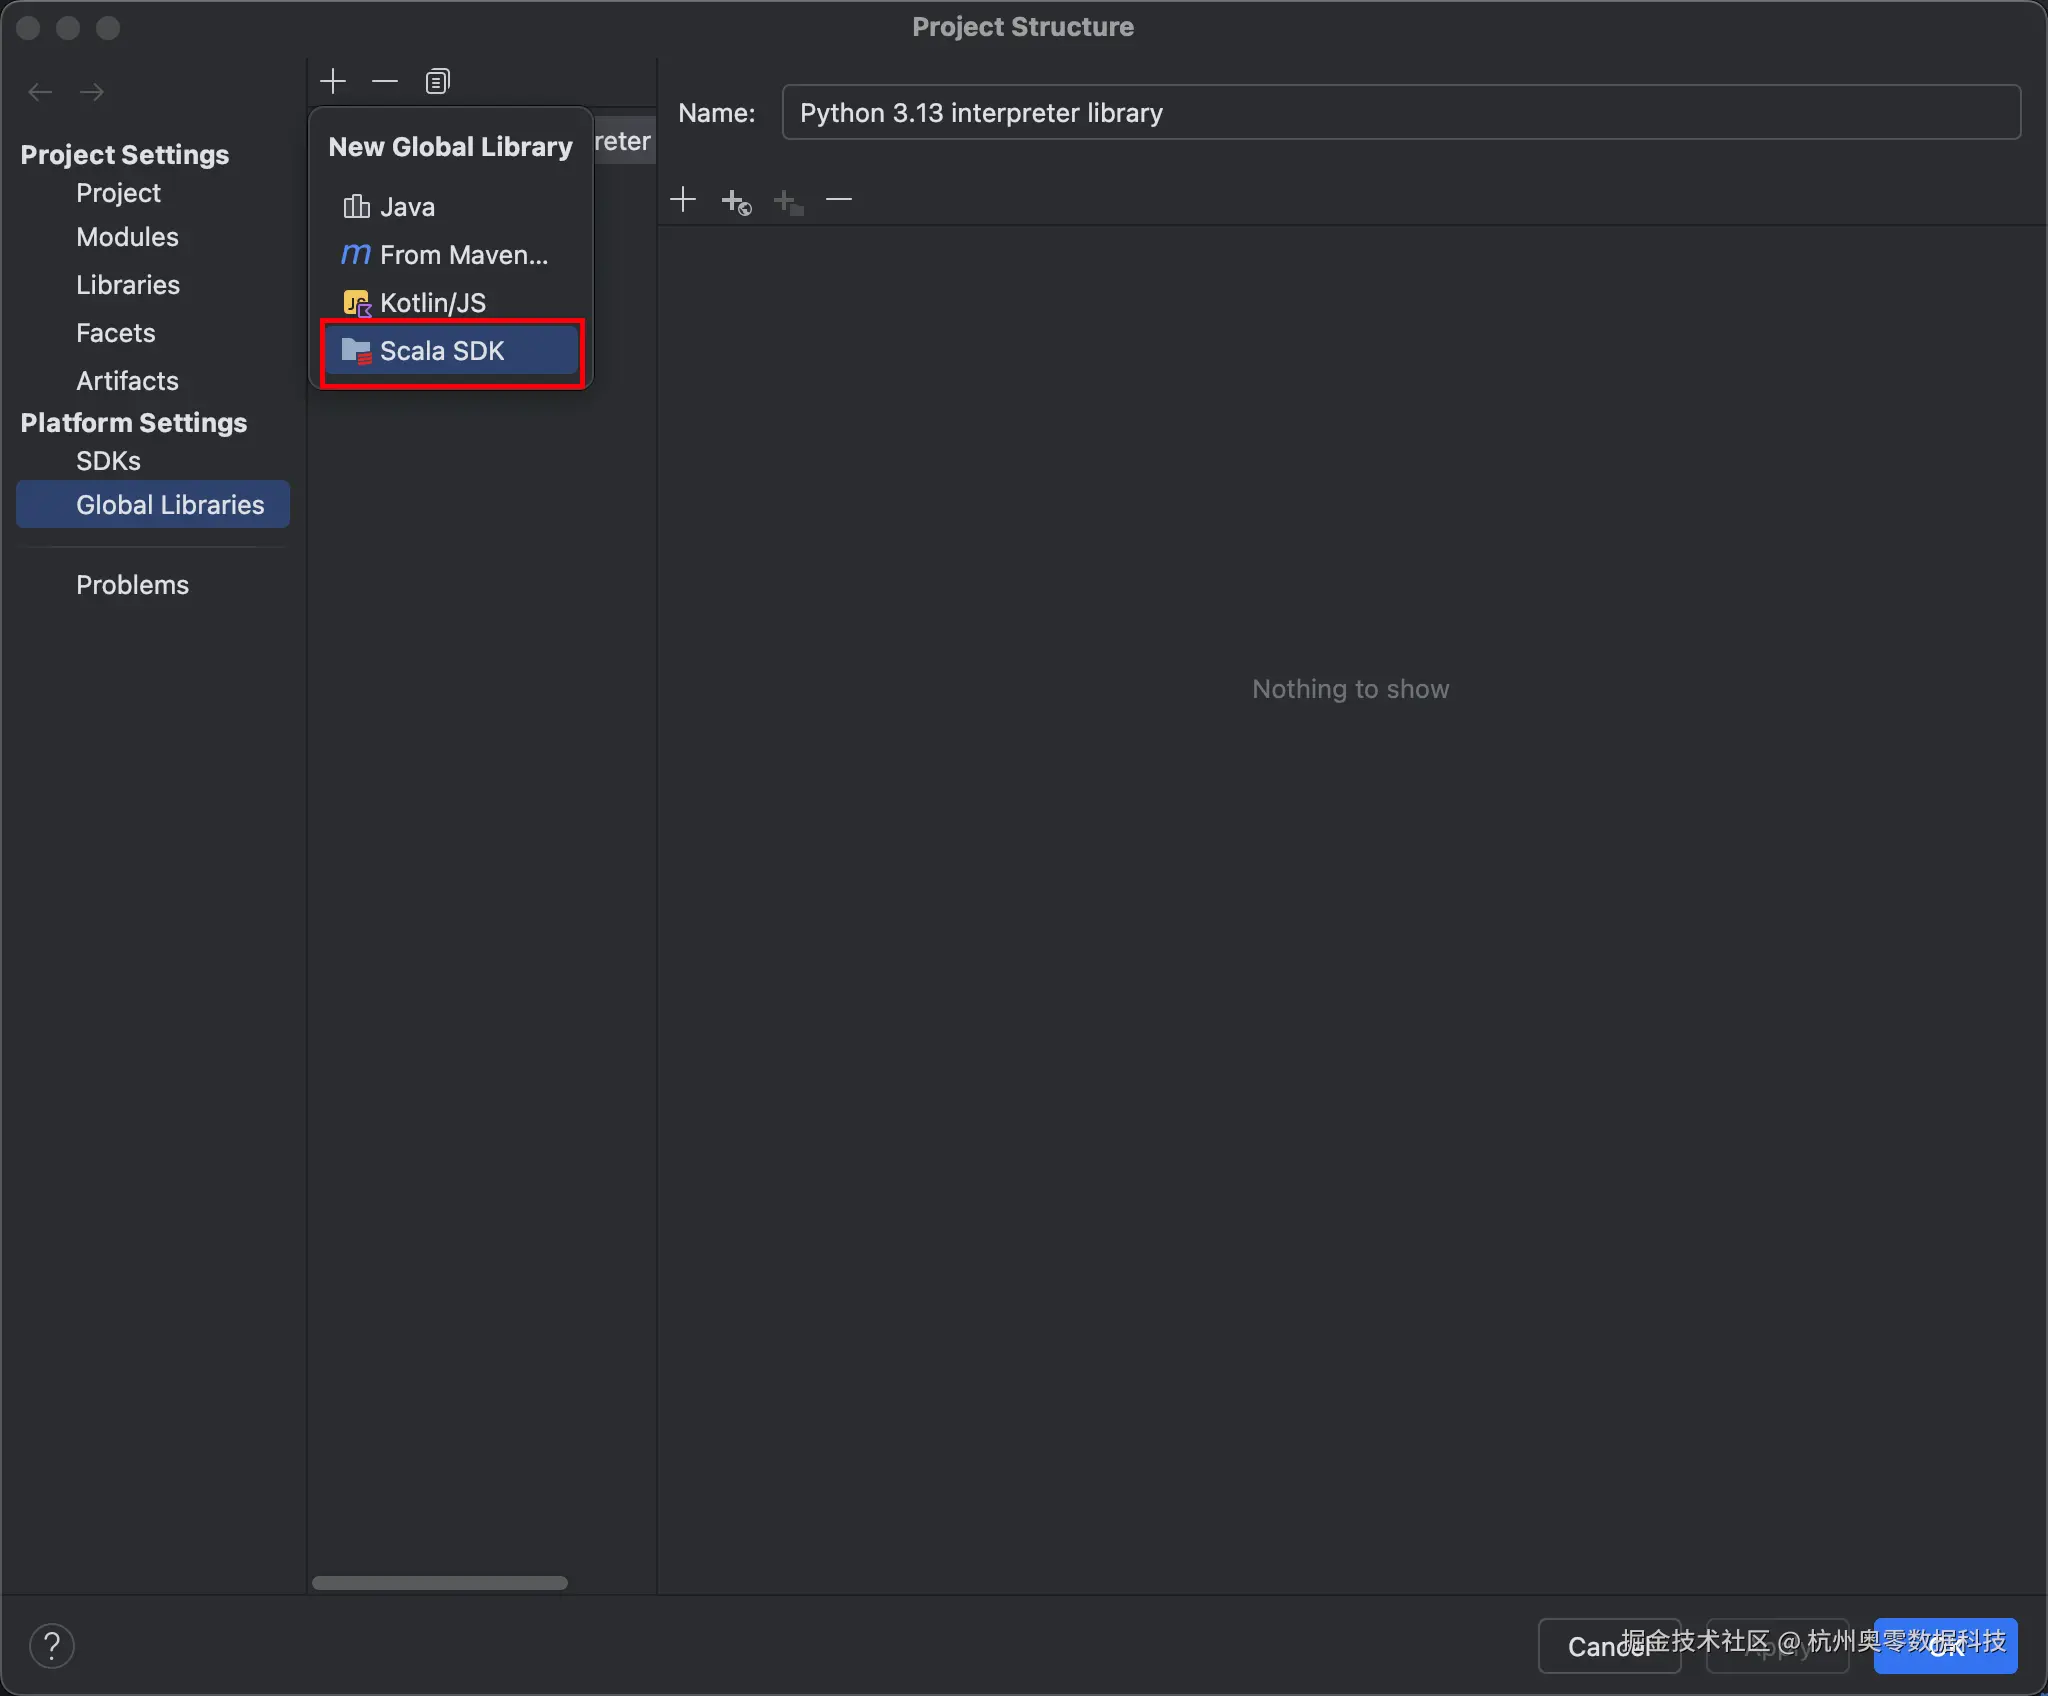Click the library Name text field
The height and width of the screenshot is (1696, 2048).
pyautogui.click(x=1400, y=113)
